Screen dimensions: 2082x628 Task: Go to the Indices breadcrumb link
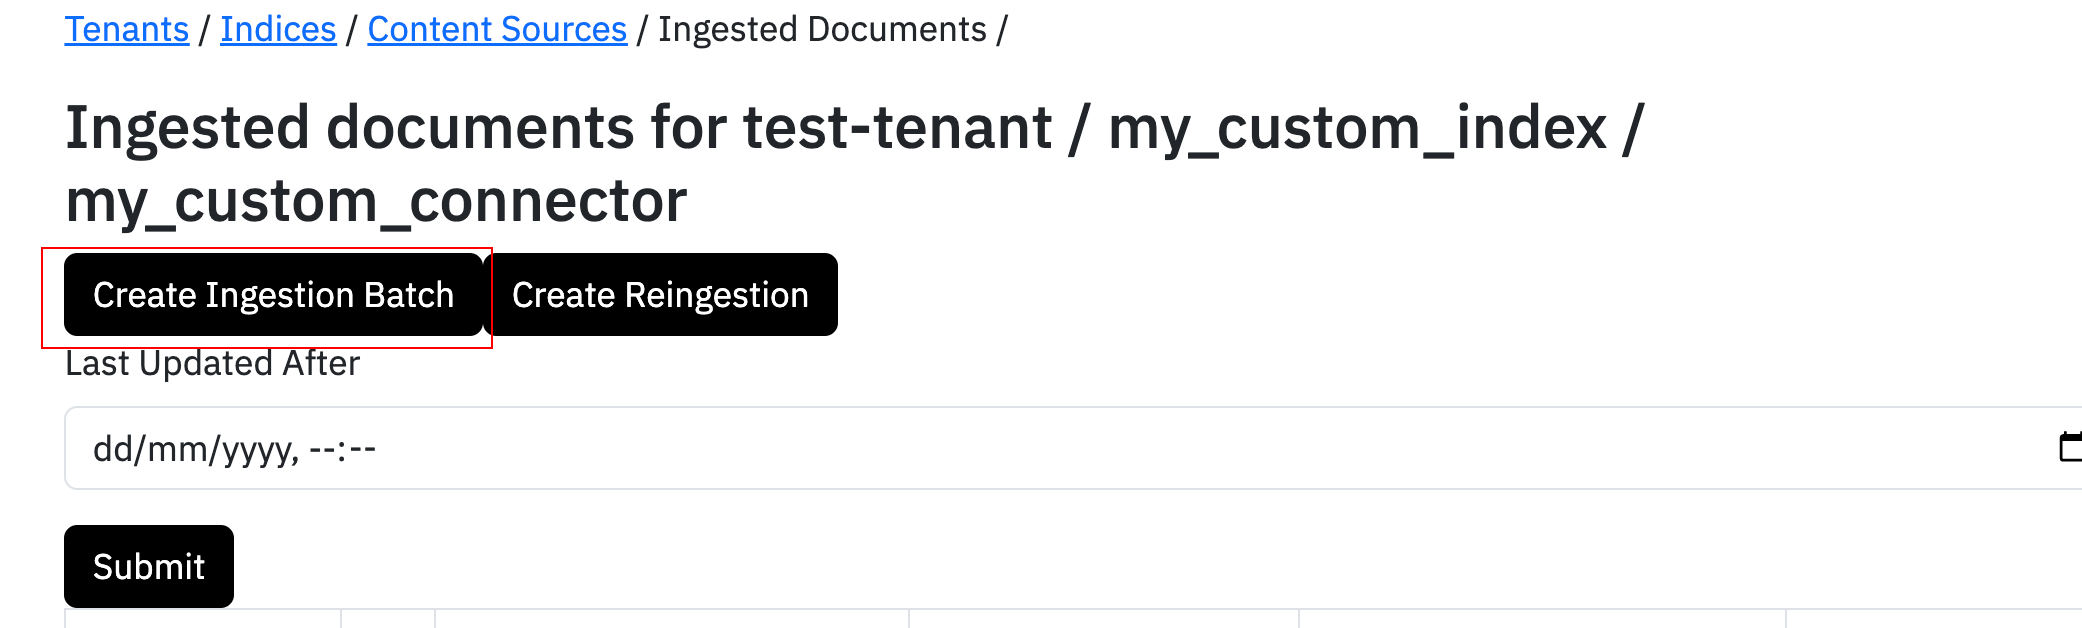278,30
